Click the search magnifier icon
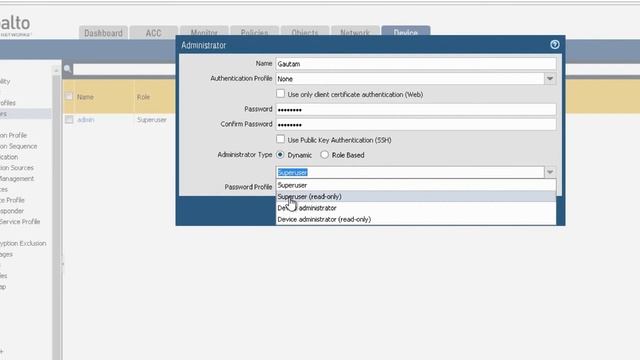 coord(68,69)
